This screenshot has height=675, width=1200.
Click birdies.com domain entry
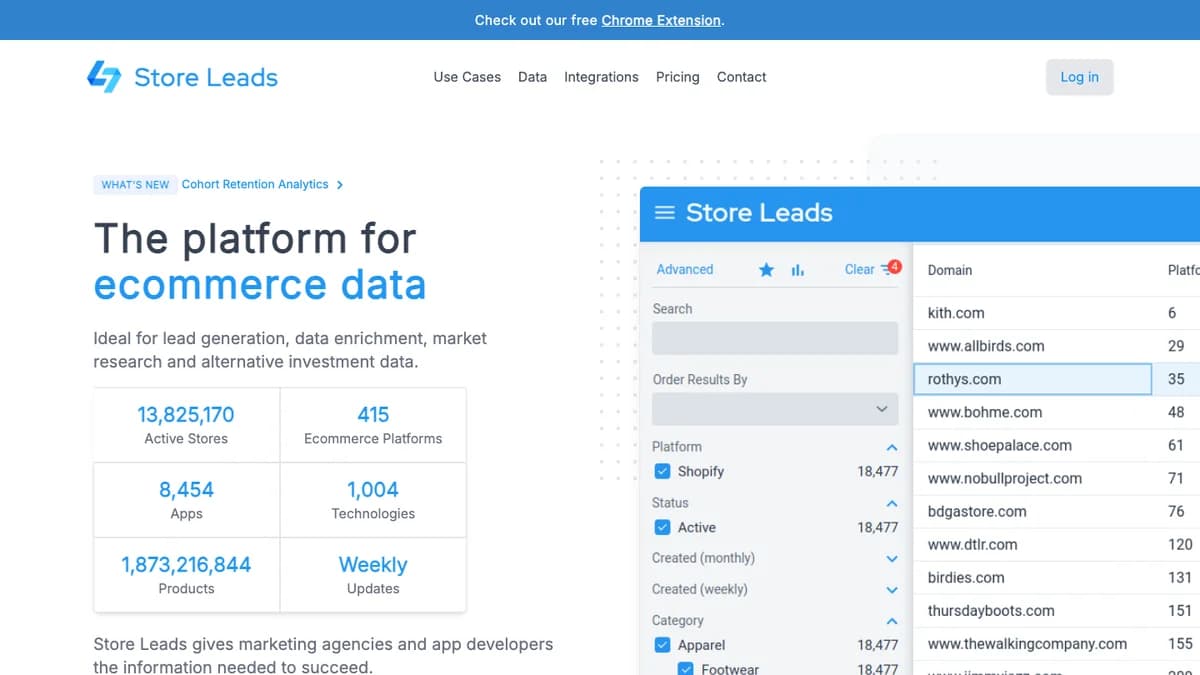tap(966, 577)
